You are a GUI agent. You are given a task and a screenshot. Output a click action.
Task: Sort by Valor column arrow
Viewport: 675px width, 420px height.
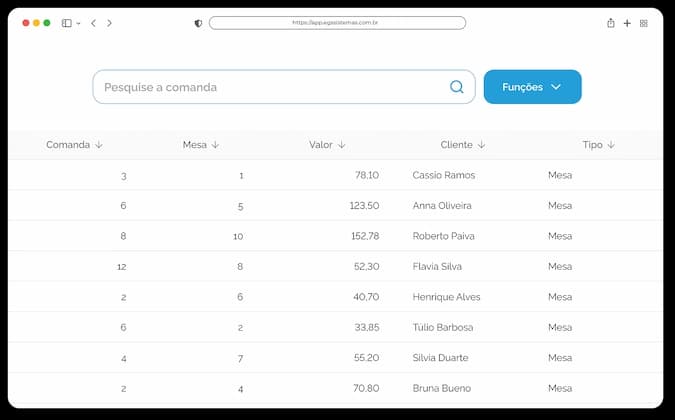point(341,145)
